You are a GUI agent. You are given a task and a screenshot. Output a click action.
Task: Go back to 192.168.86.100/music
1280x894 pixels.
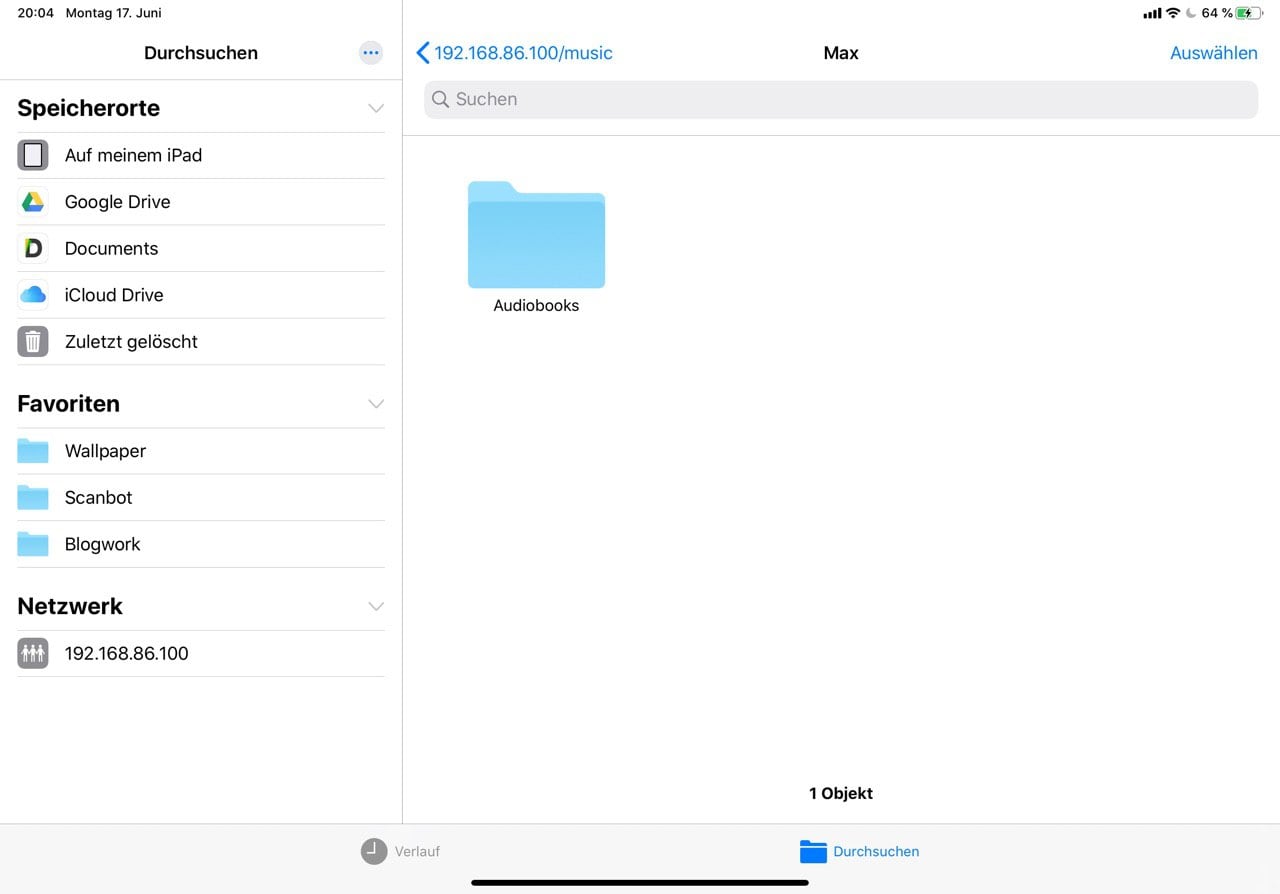point(514,53)
